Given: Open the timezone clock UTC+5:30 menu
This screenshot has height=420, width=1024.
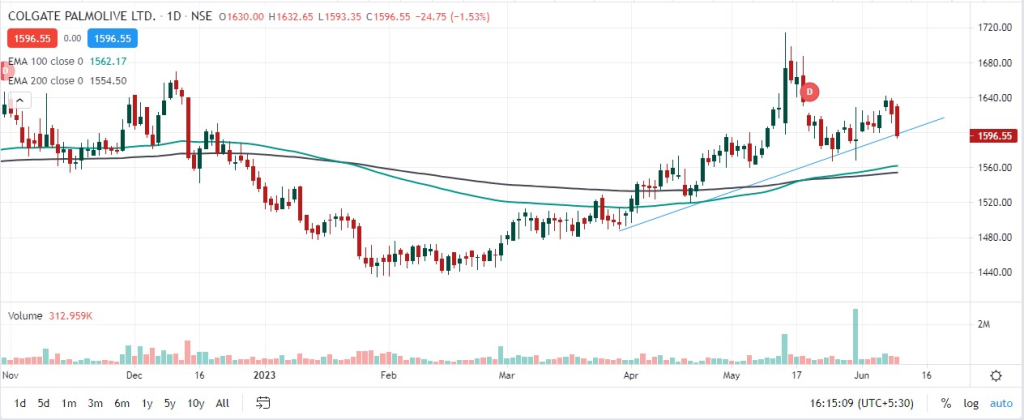Looking at the screenshot, I should [868, 403].
